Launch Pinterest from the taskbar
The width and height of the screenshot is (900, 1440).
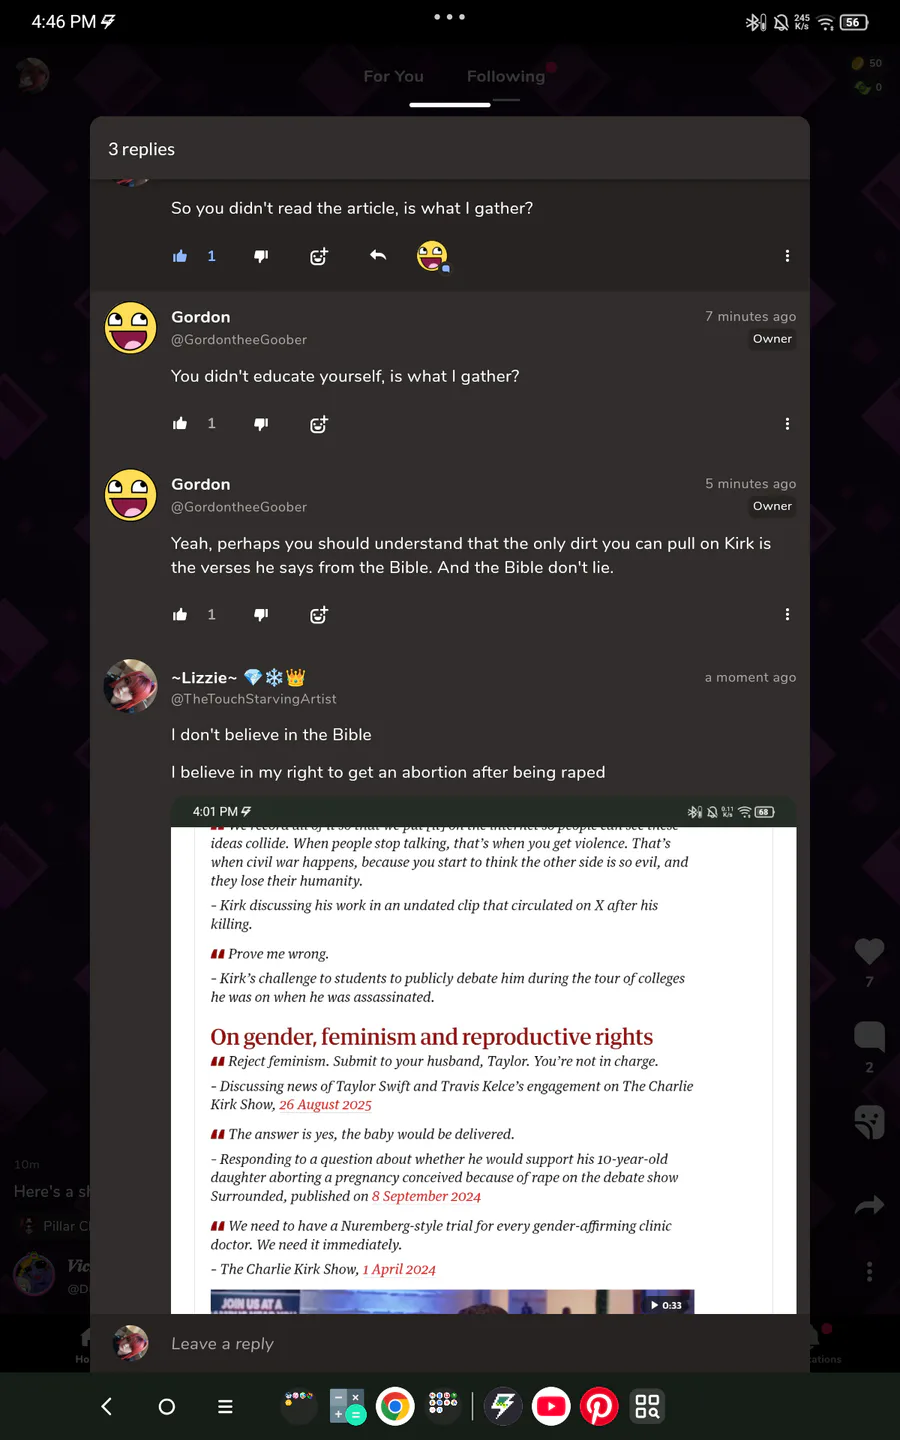pos(599,1407)
